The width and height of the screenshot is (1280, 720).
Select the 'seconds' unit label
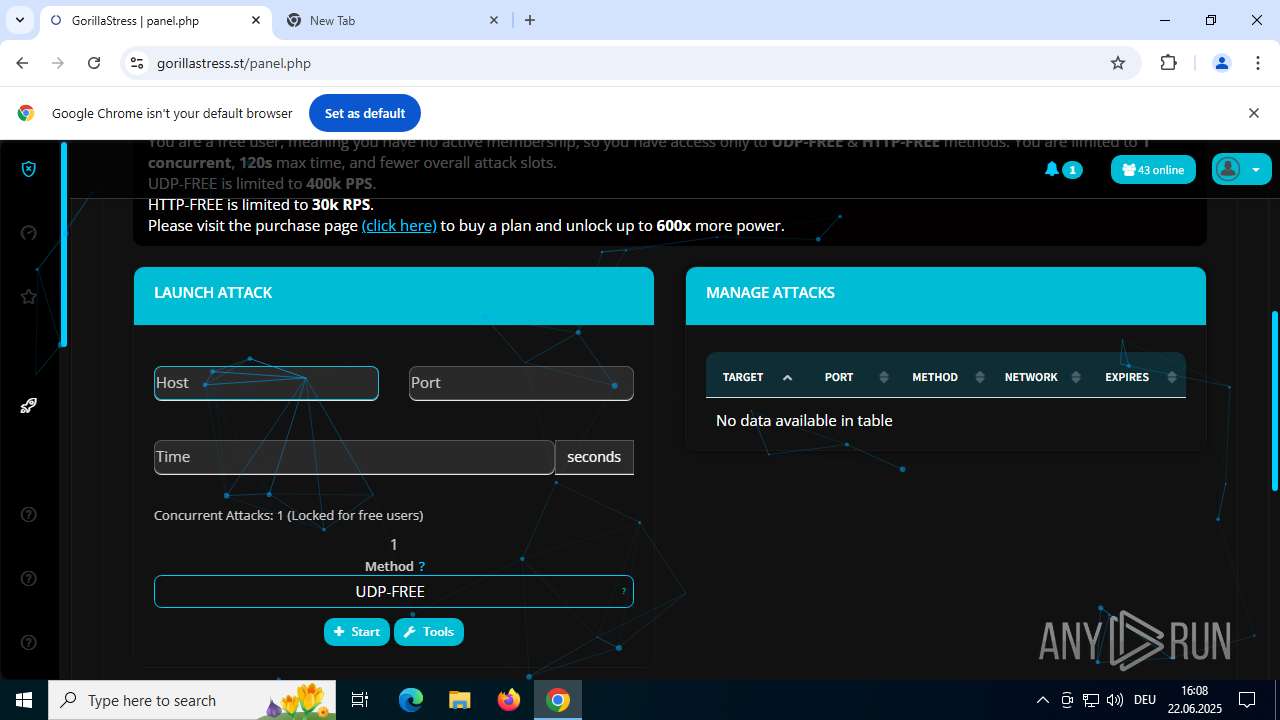coord(594,457)
